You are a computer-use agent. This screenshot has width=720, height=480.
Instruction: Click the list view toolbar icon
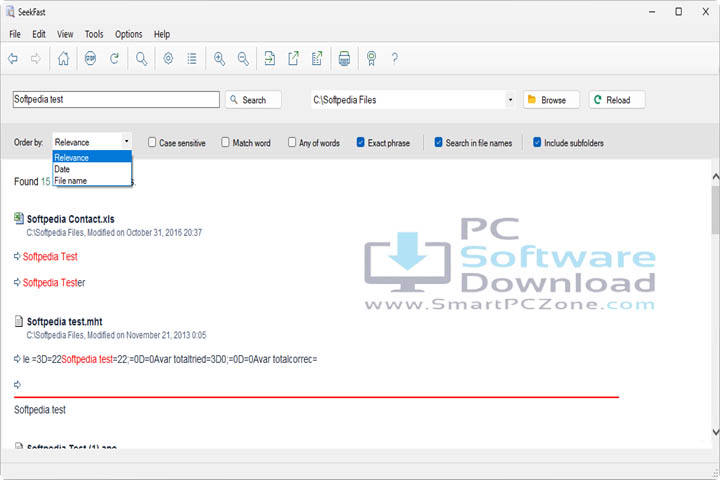[x=192, y=58]
